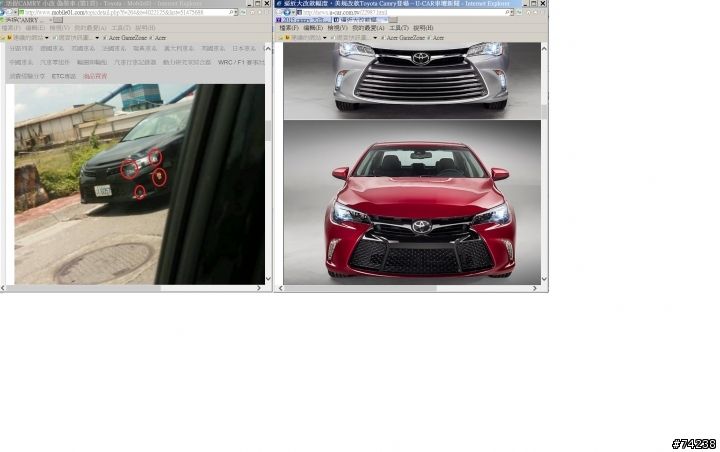Viewport: 720px width, 452px height.
Task: Open home page icon in Mobile01 window
Action: tap(252, 12)
